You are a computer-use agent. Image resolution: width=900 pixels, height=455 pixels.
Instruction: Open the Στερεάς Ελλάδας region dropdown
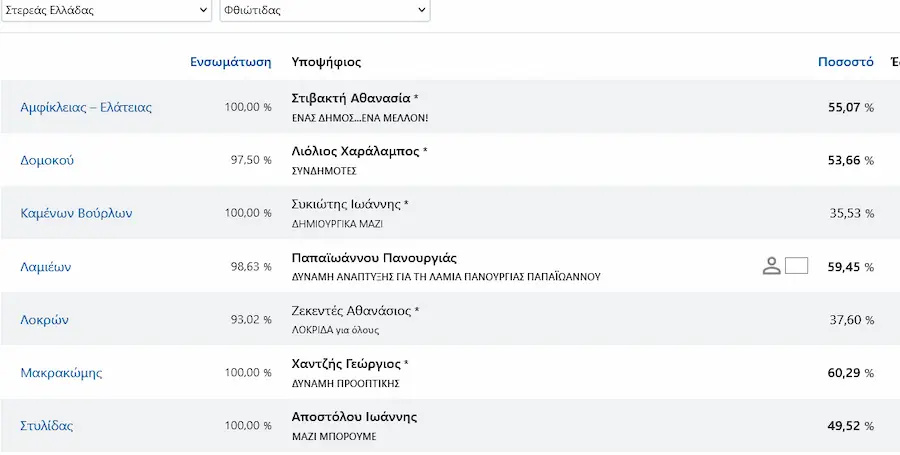click(x=106, y=10)
